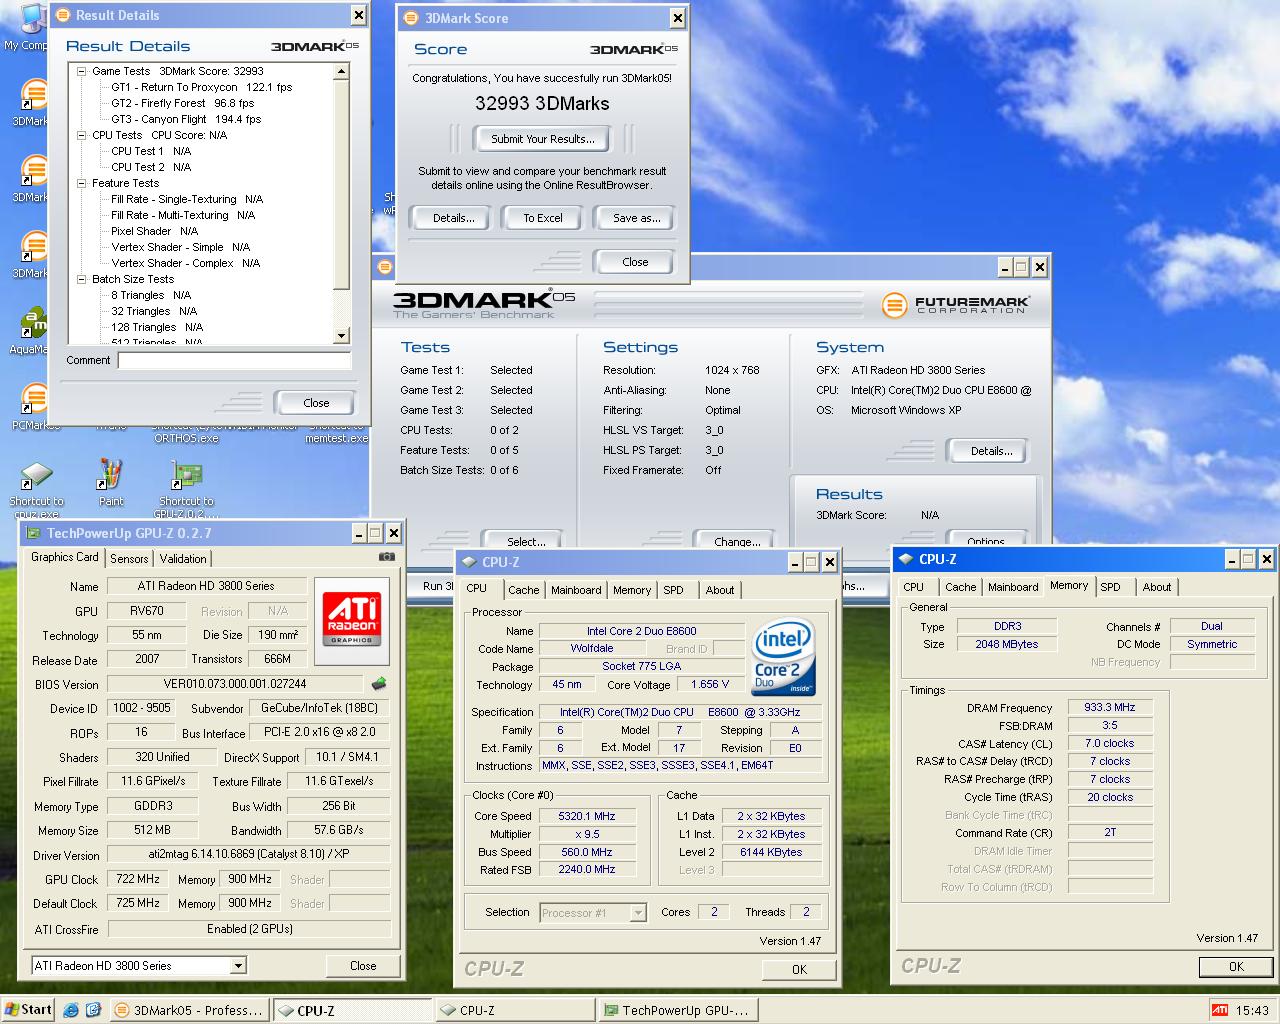
Task: Launch Internet Explorer from quick launch
Action: point(69,1010)
